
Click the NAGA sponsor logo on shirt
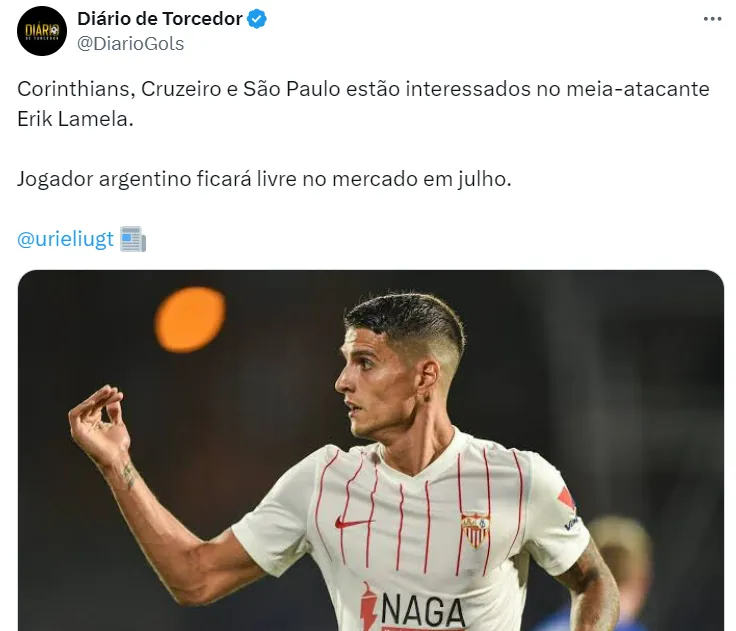(422, 610)
